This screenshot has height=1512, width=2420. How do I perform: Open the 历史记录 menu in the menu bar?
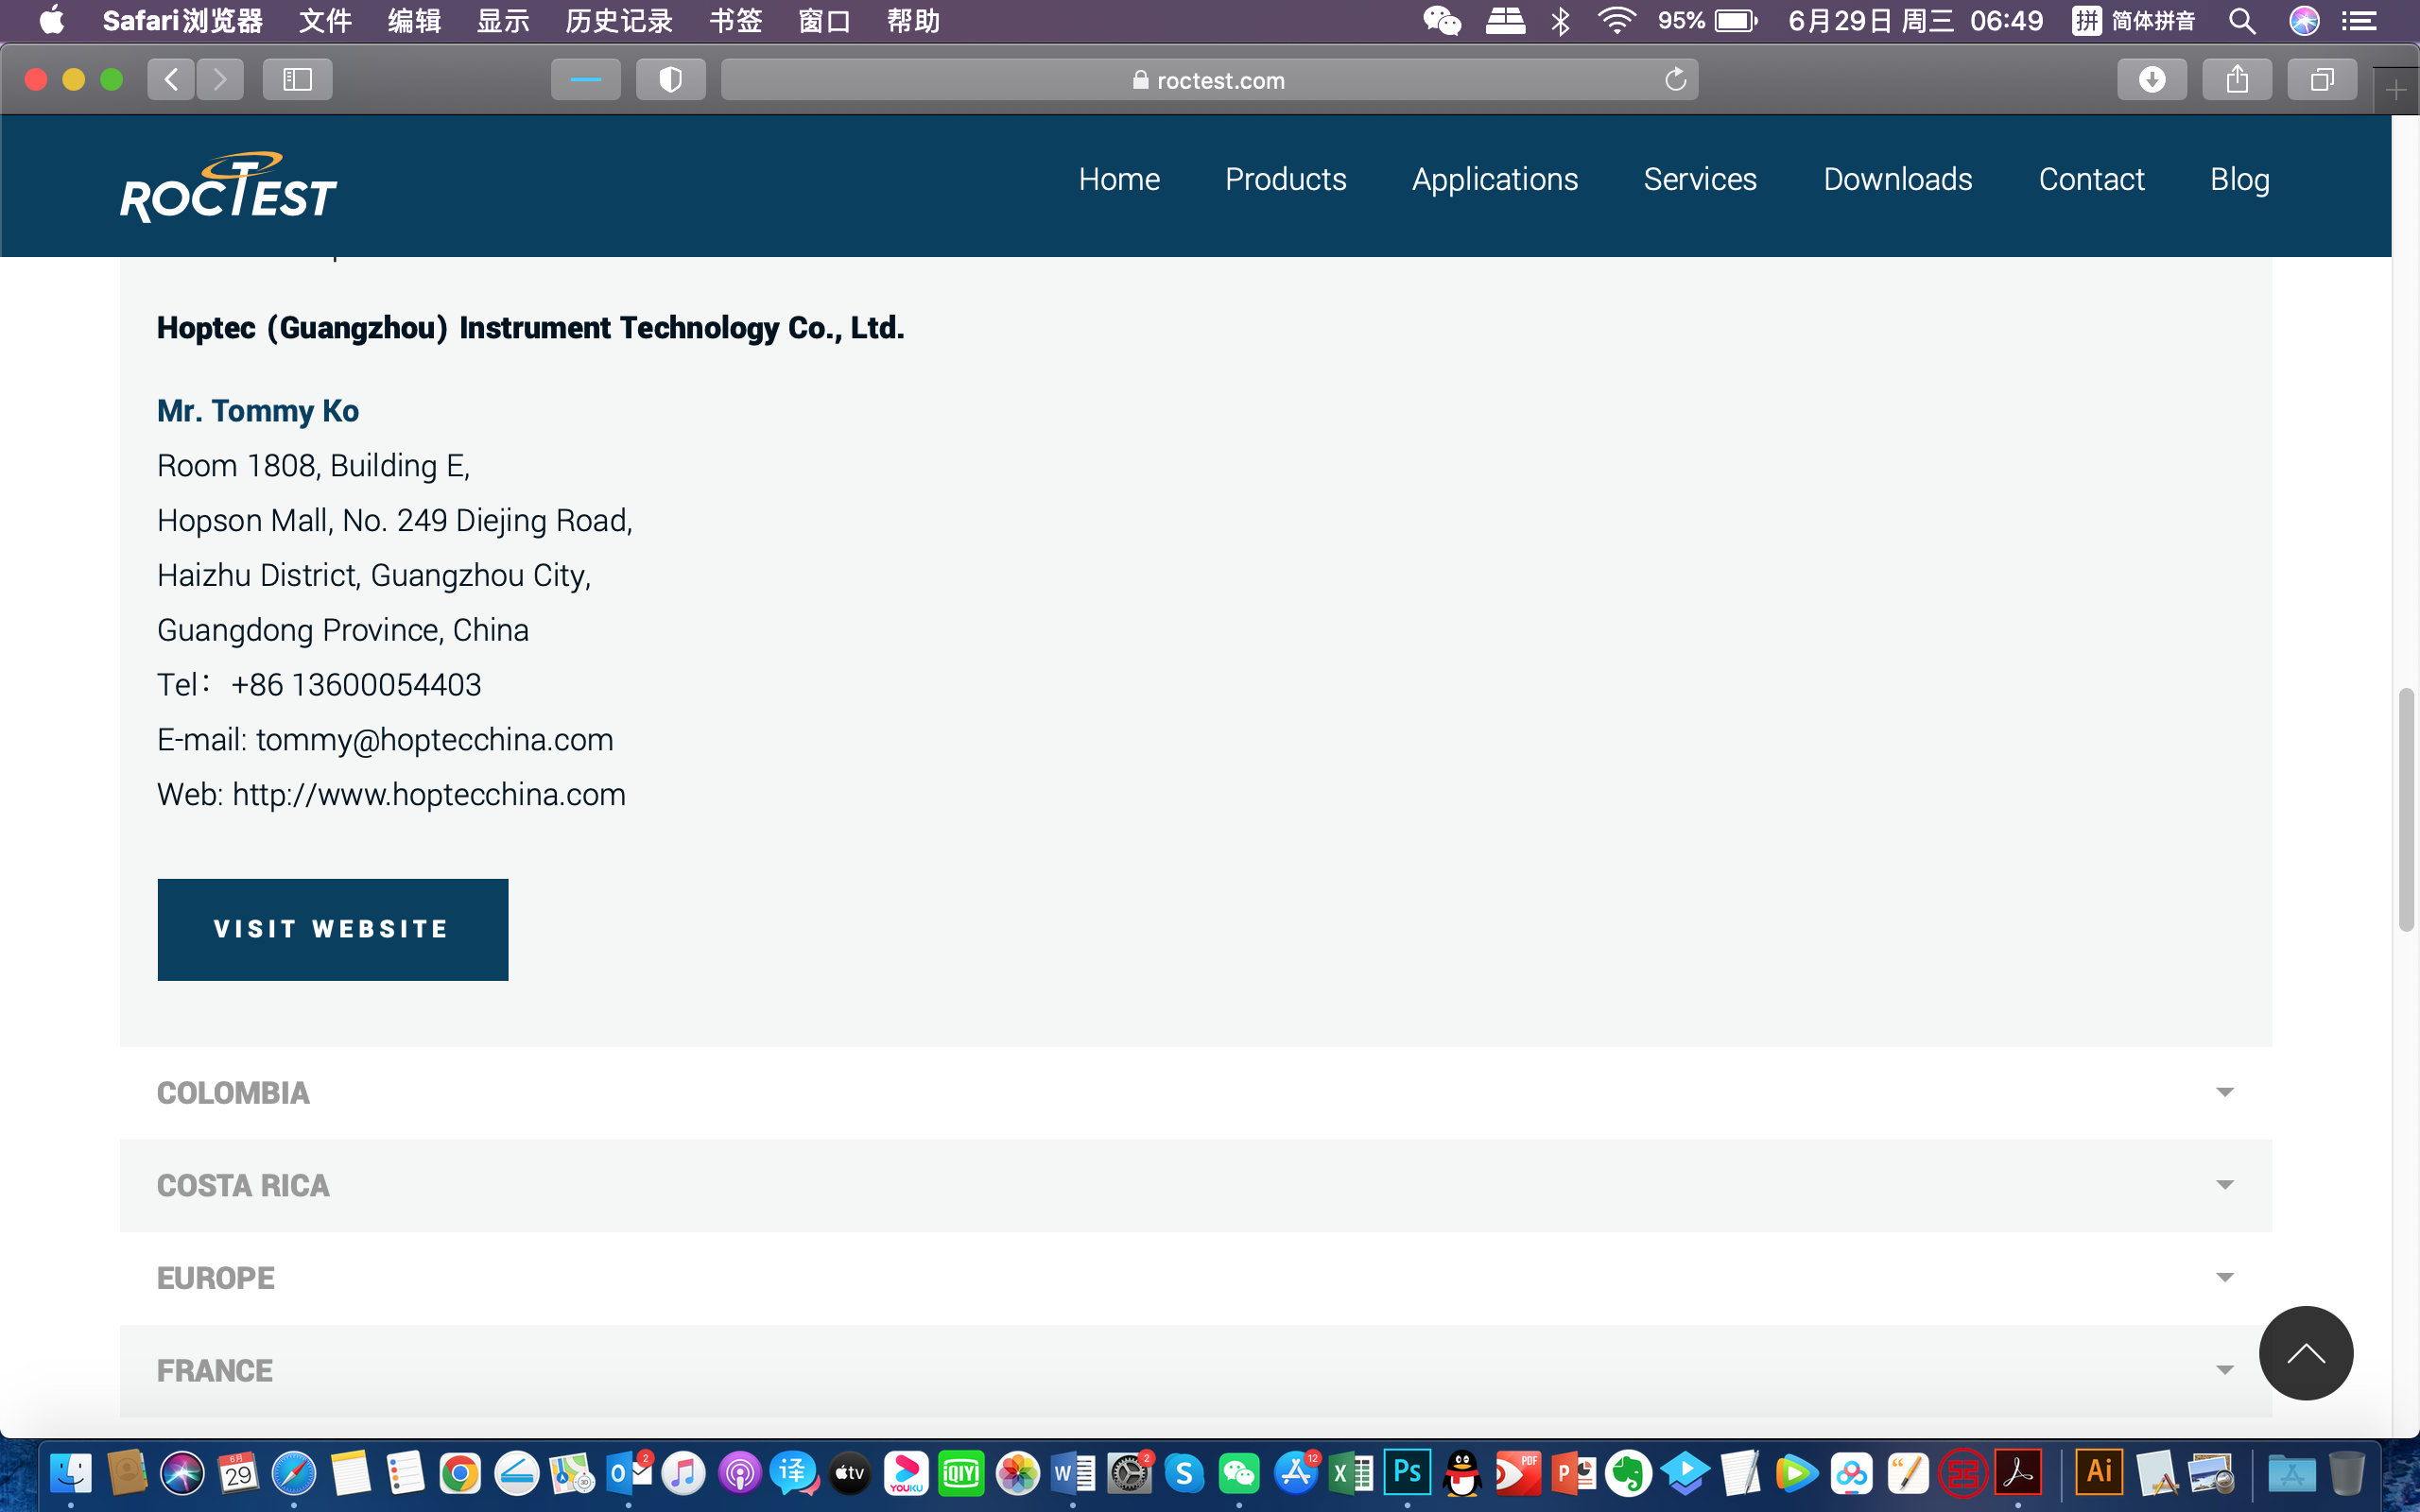(618, 21)
